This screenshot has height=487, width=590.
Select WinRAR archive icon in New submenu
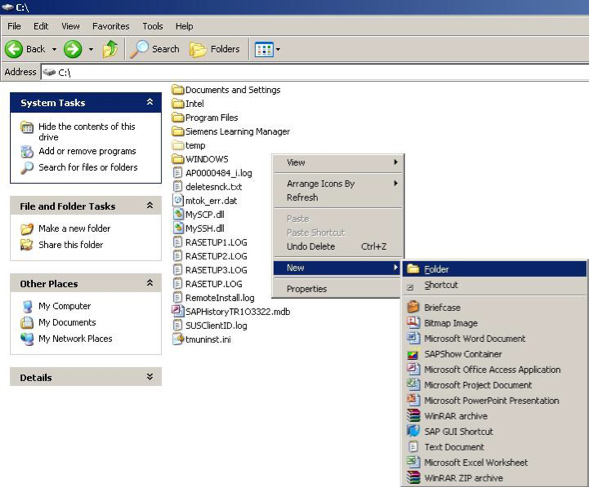[x=413, y=416]
